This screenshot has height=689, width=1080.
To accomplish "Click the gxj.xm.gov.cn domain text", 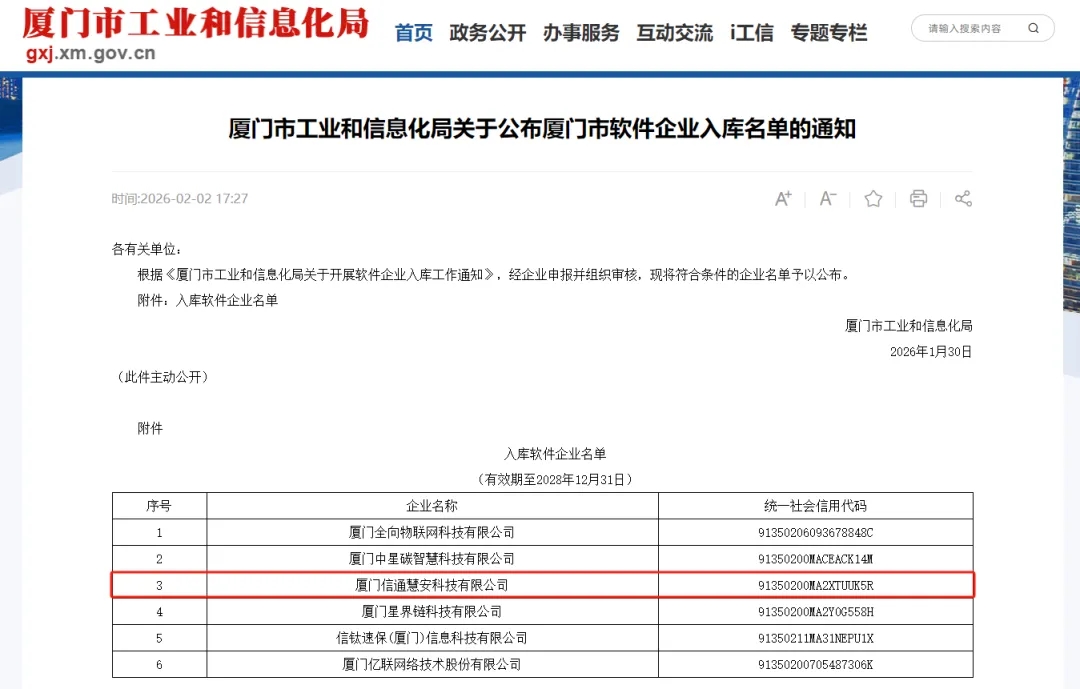I will (x=91, y=53).
